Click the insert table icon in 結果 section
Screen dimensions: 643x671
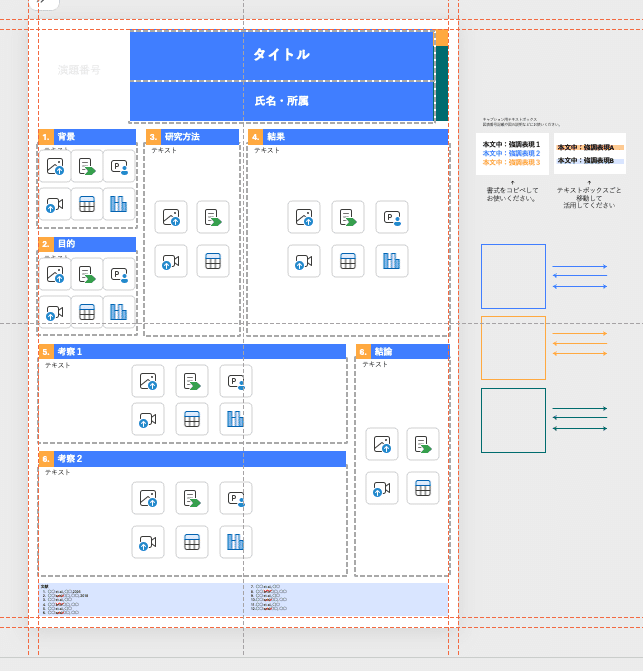coord(348,261)
